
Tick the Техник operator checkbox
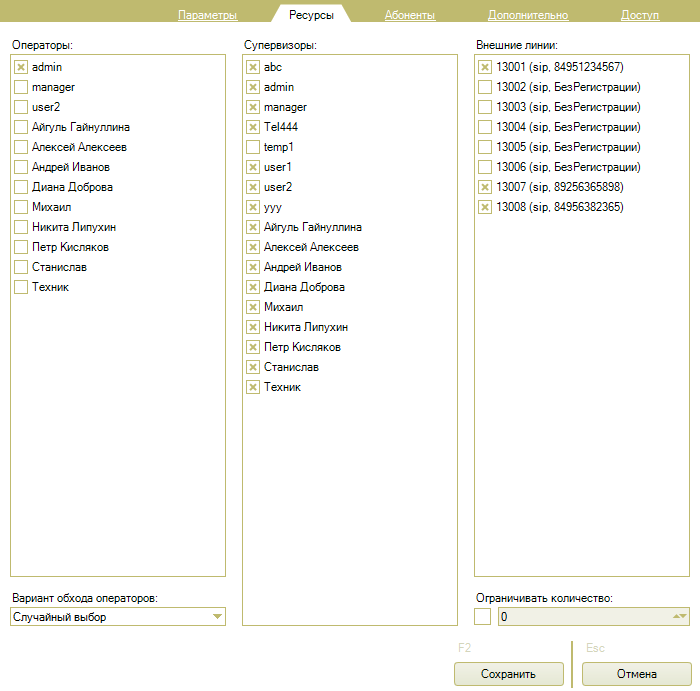20,287
